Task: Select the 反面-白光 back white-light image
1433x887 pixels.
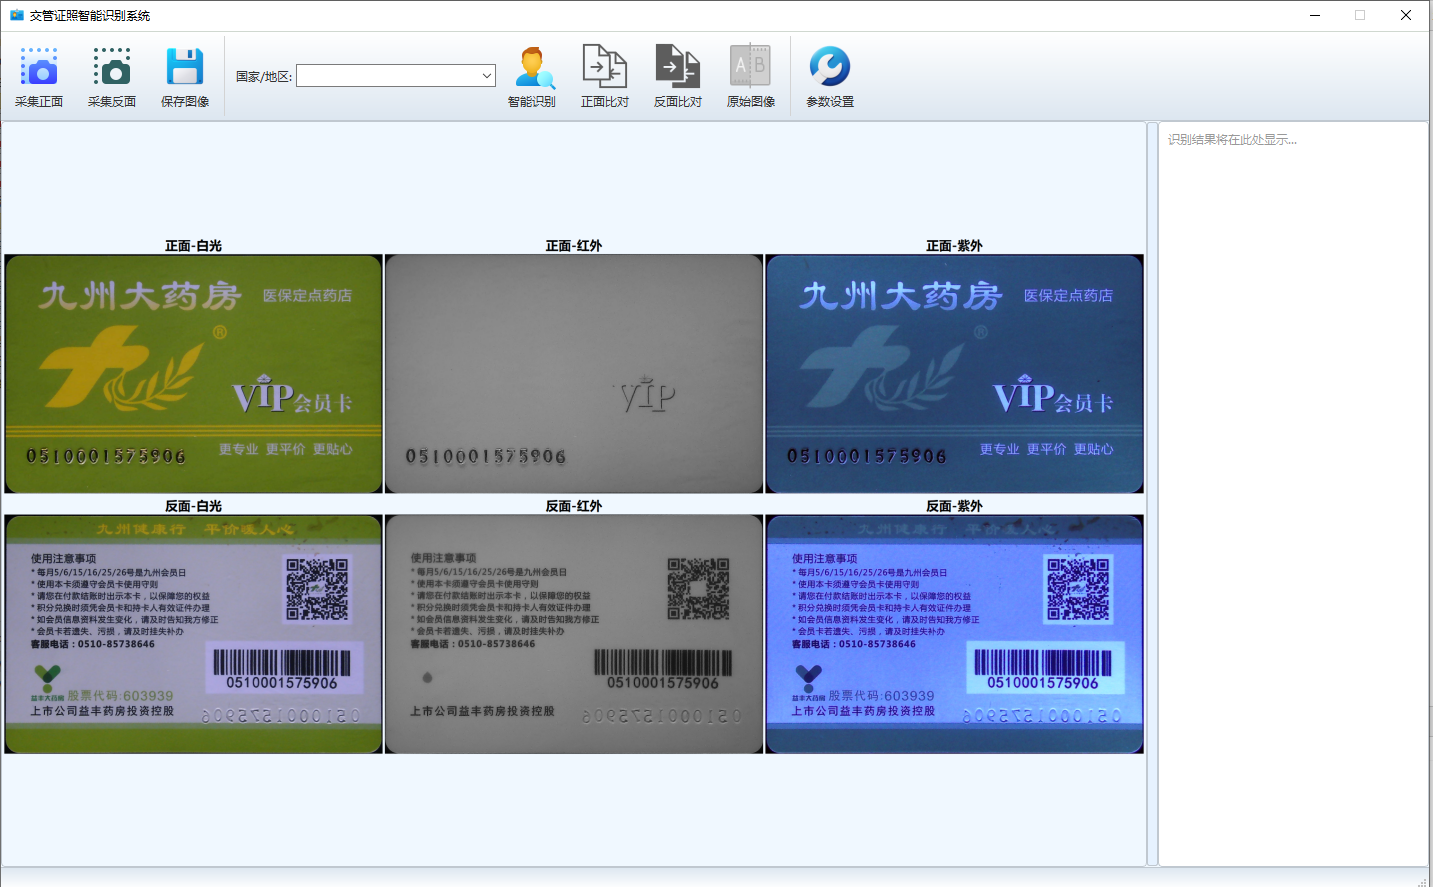Action: click(193, 634)
